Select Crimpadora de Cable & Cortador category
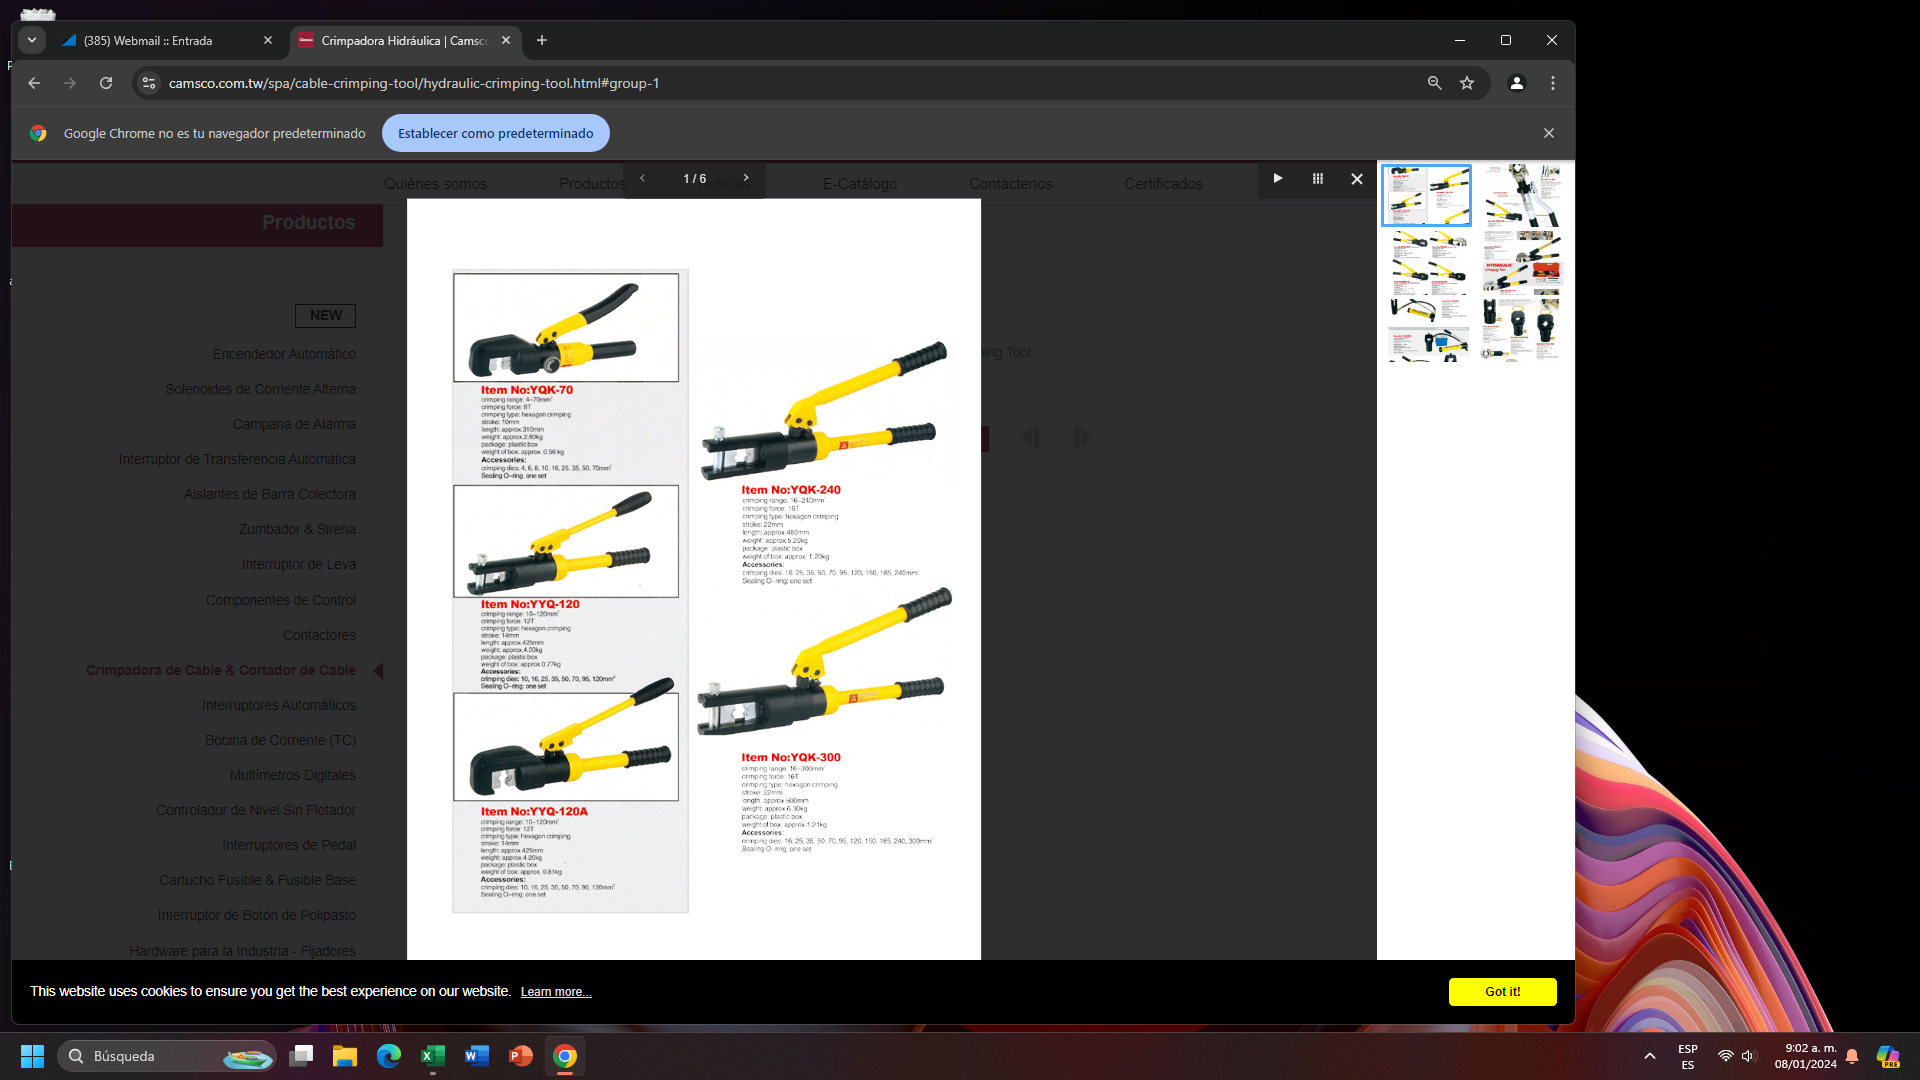The width and height of the screenshot is (1920, 1080). [x=221, y=671]
